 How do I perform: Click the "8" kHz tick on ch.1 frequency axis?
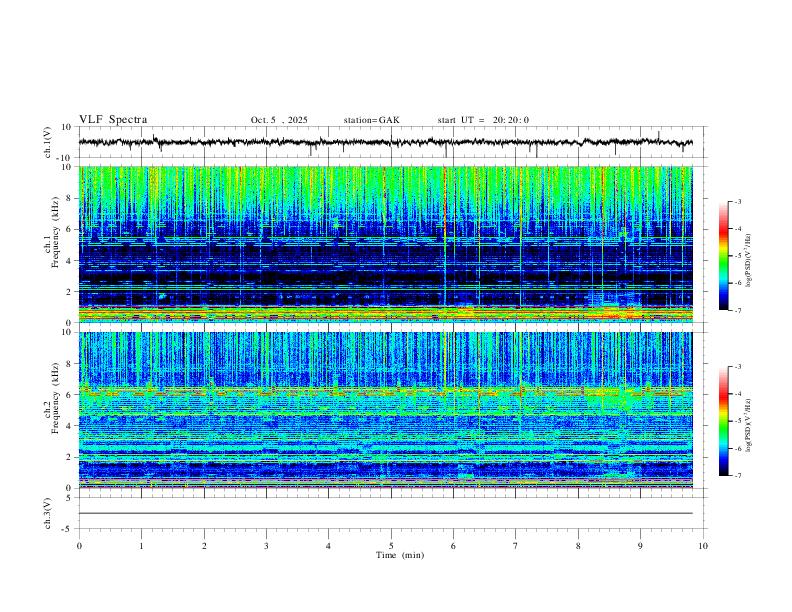[70, 198]
